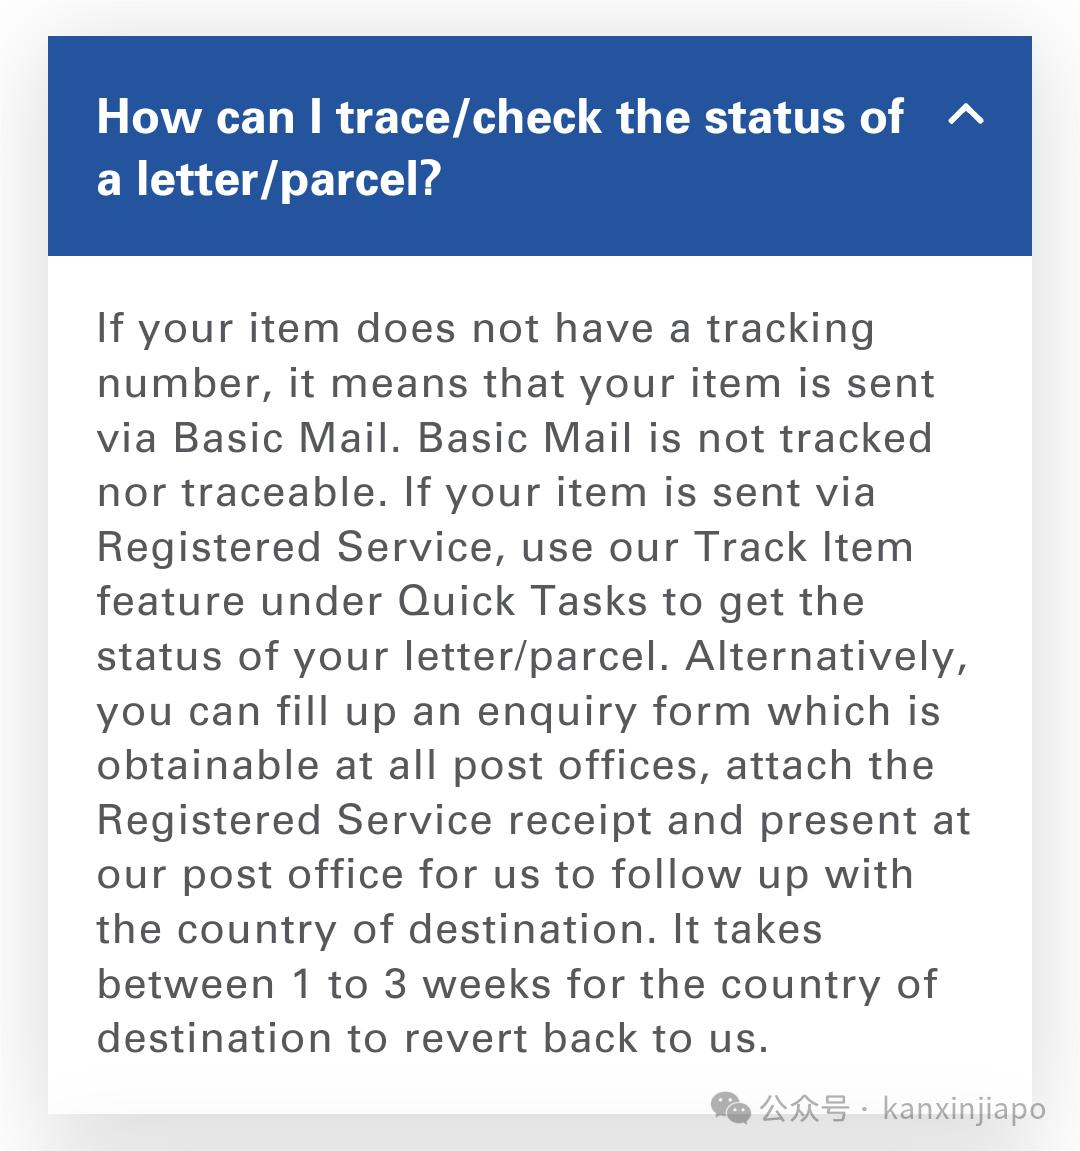
Task: Click the phrase 'Quick Tasks'
Action: 520,600
